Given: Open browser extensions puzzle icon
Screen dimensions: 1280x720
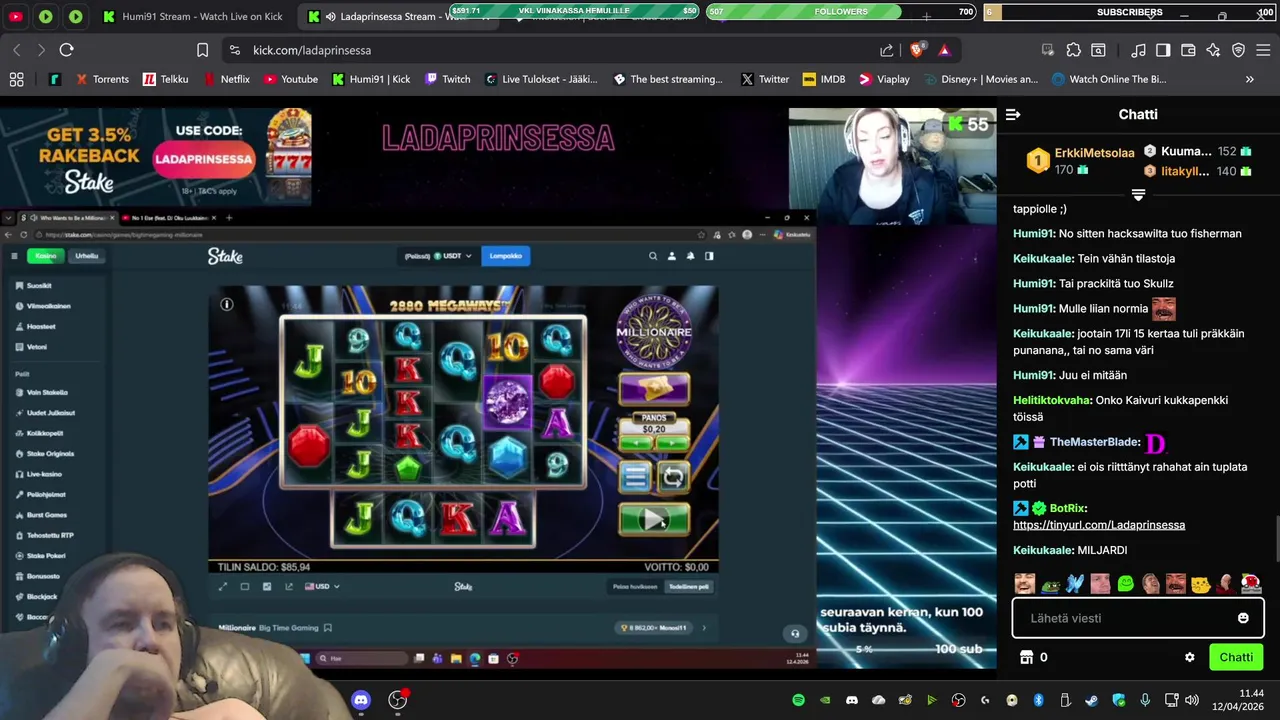Looking at the screenshot, I should pos(1073,50).
